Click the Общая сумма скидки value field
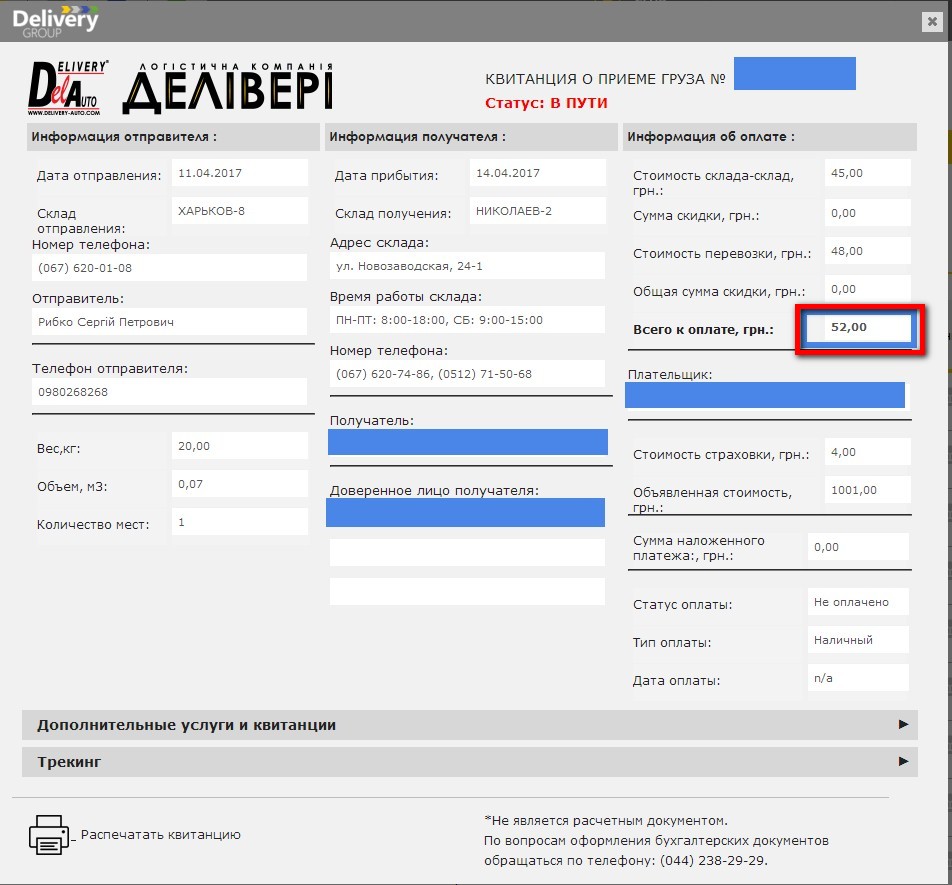The image size is (952, 885). click(x=868, y=289)
